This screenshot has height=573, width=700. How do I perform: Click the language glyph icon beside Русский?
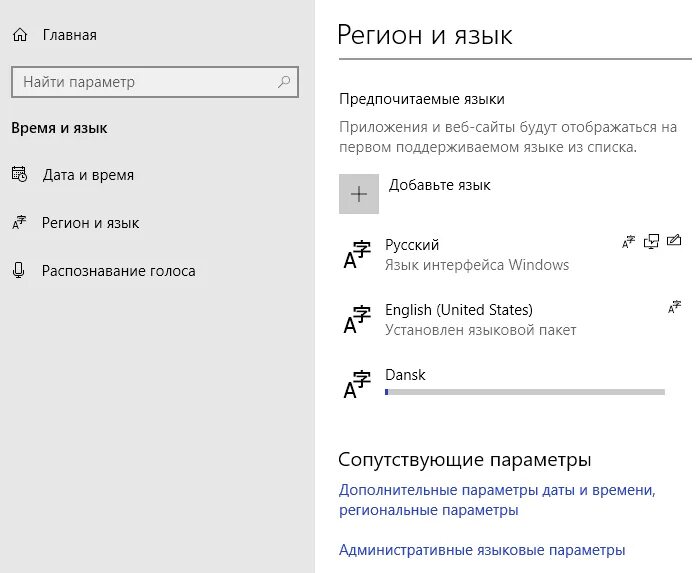(x=357, y=255)
